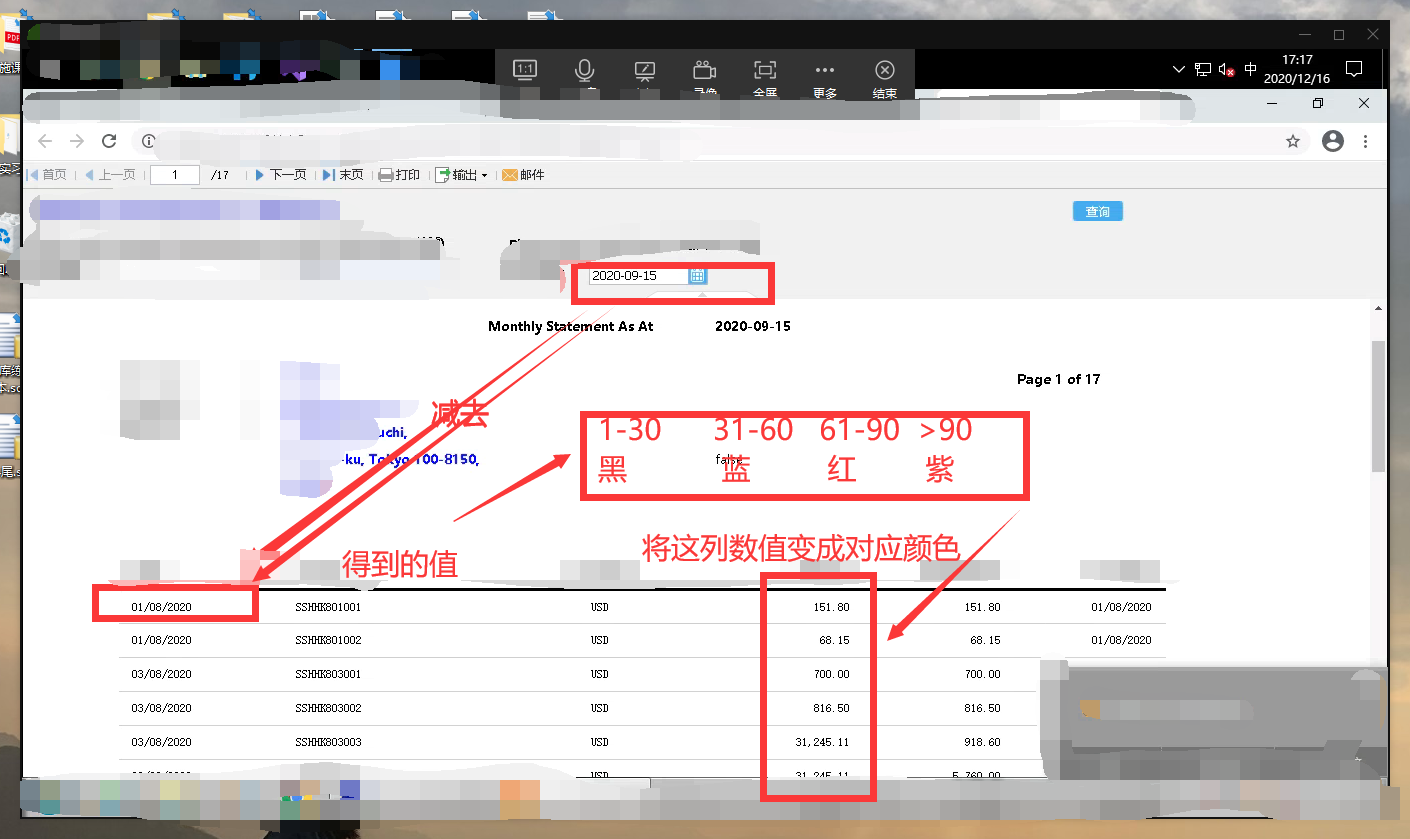Reload the browser page

tap(110, 141)
